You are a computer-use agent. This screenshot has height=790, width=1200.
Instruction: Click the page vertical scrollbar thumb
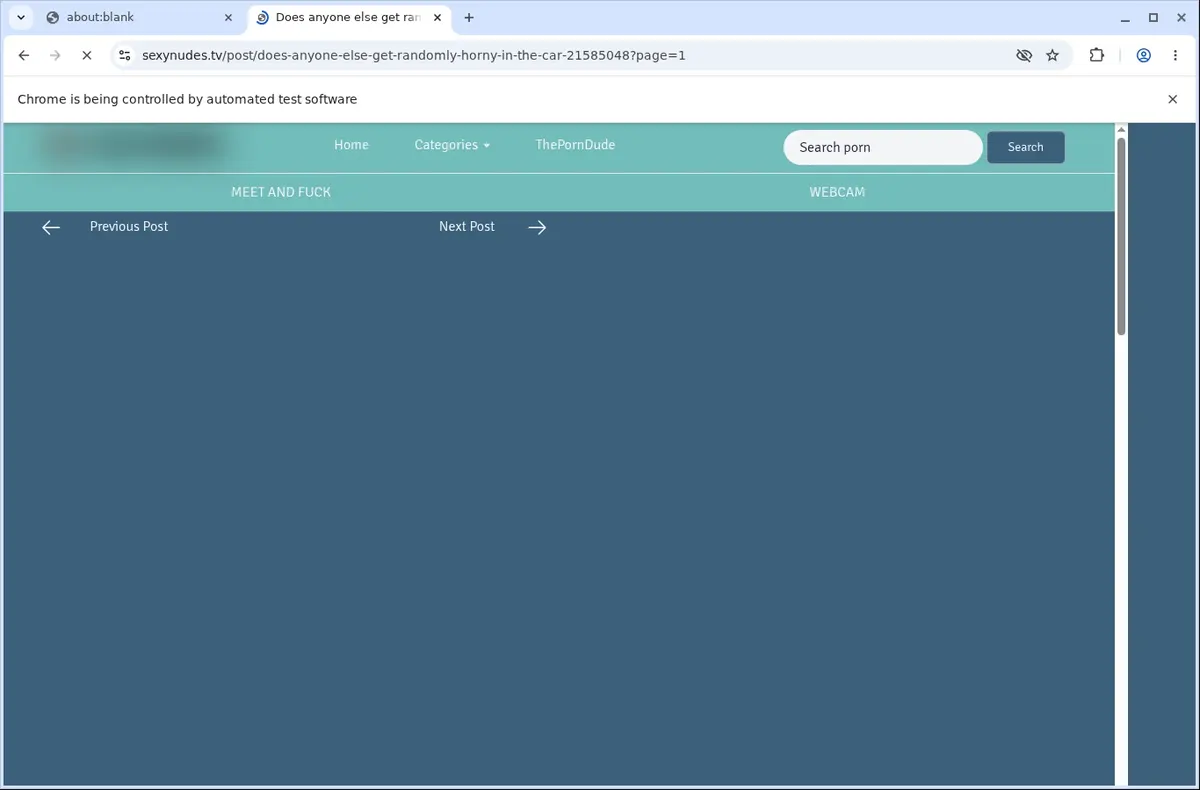1121,236
